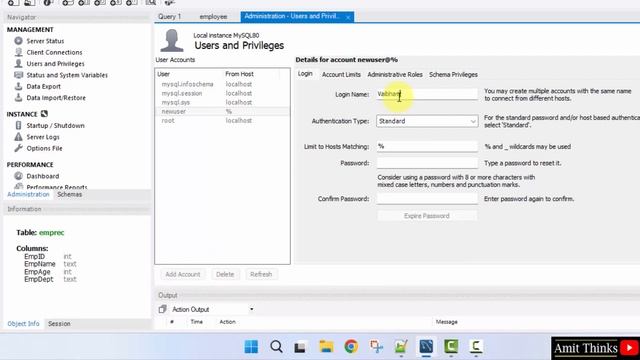This screenshot has height=360, width=640.
Task: Select mysql.sys user row
Action: [x=222, y=102]
